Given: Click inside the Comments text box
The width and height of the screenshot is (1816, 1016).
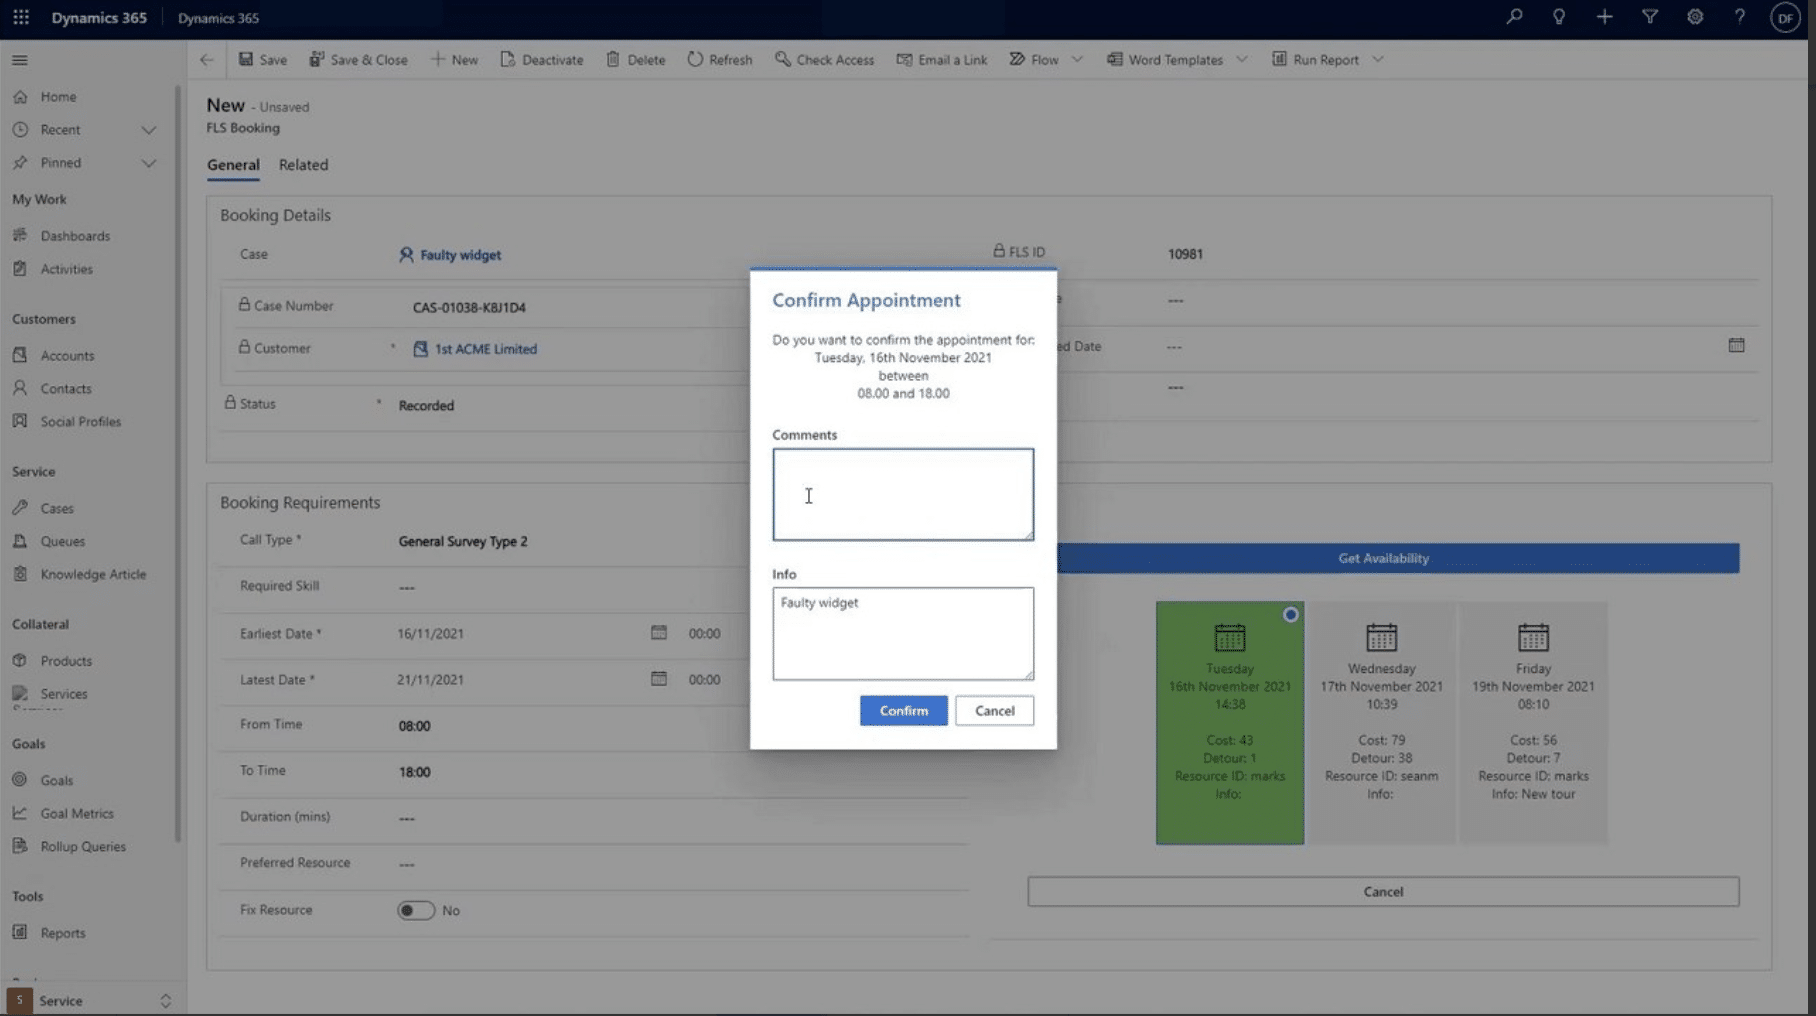Looking at the screenshot, I should pyautogui.click(x=902, y=494).
